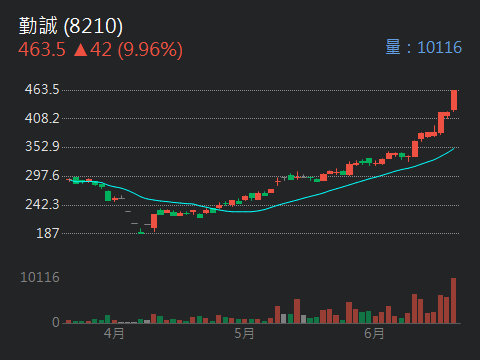Screen dimensions: 480x360
Task: Click the 0 volume axis label
Action: (x=56, y=322)
